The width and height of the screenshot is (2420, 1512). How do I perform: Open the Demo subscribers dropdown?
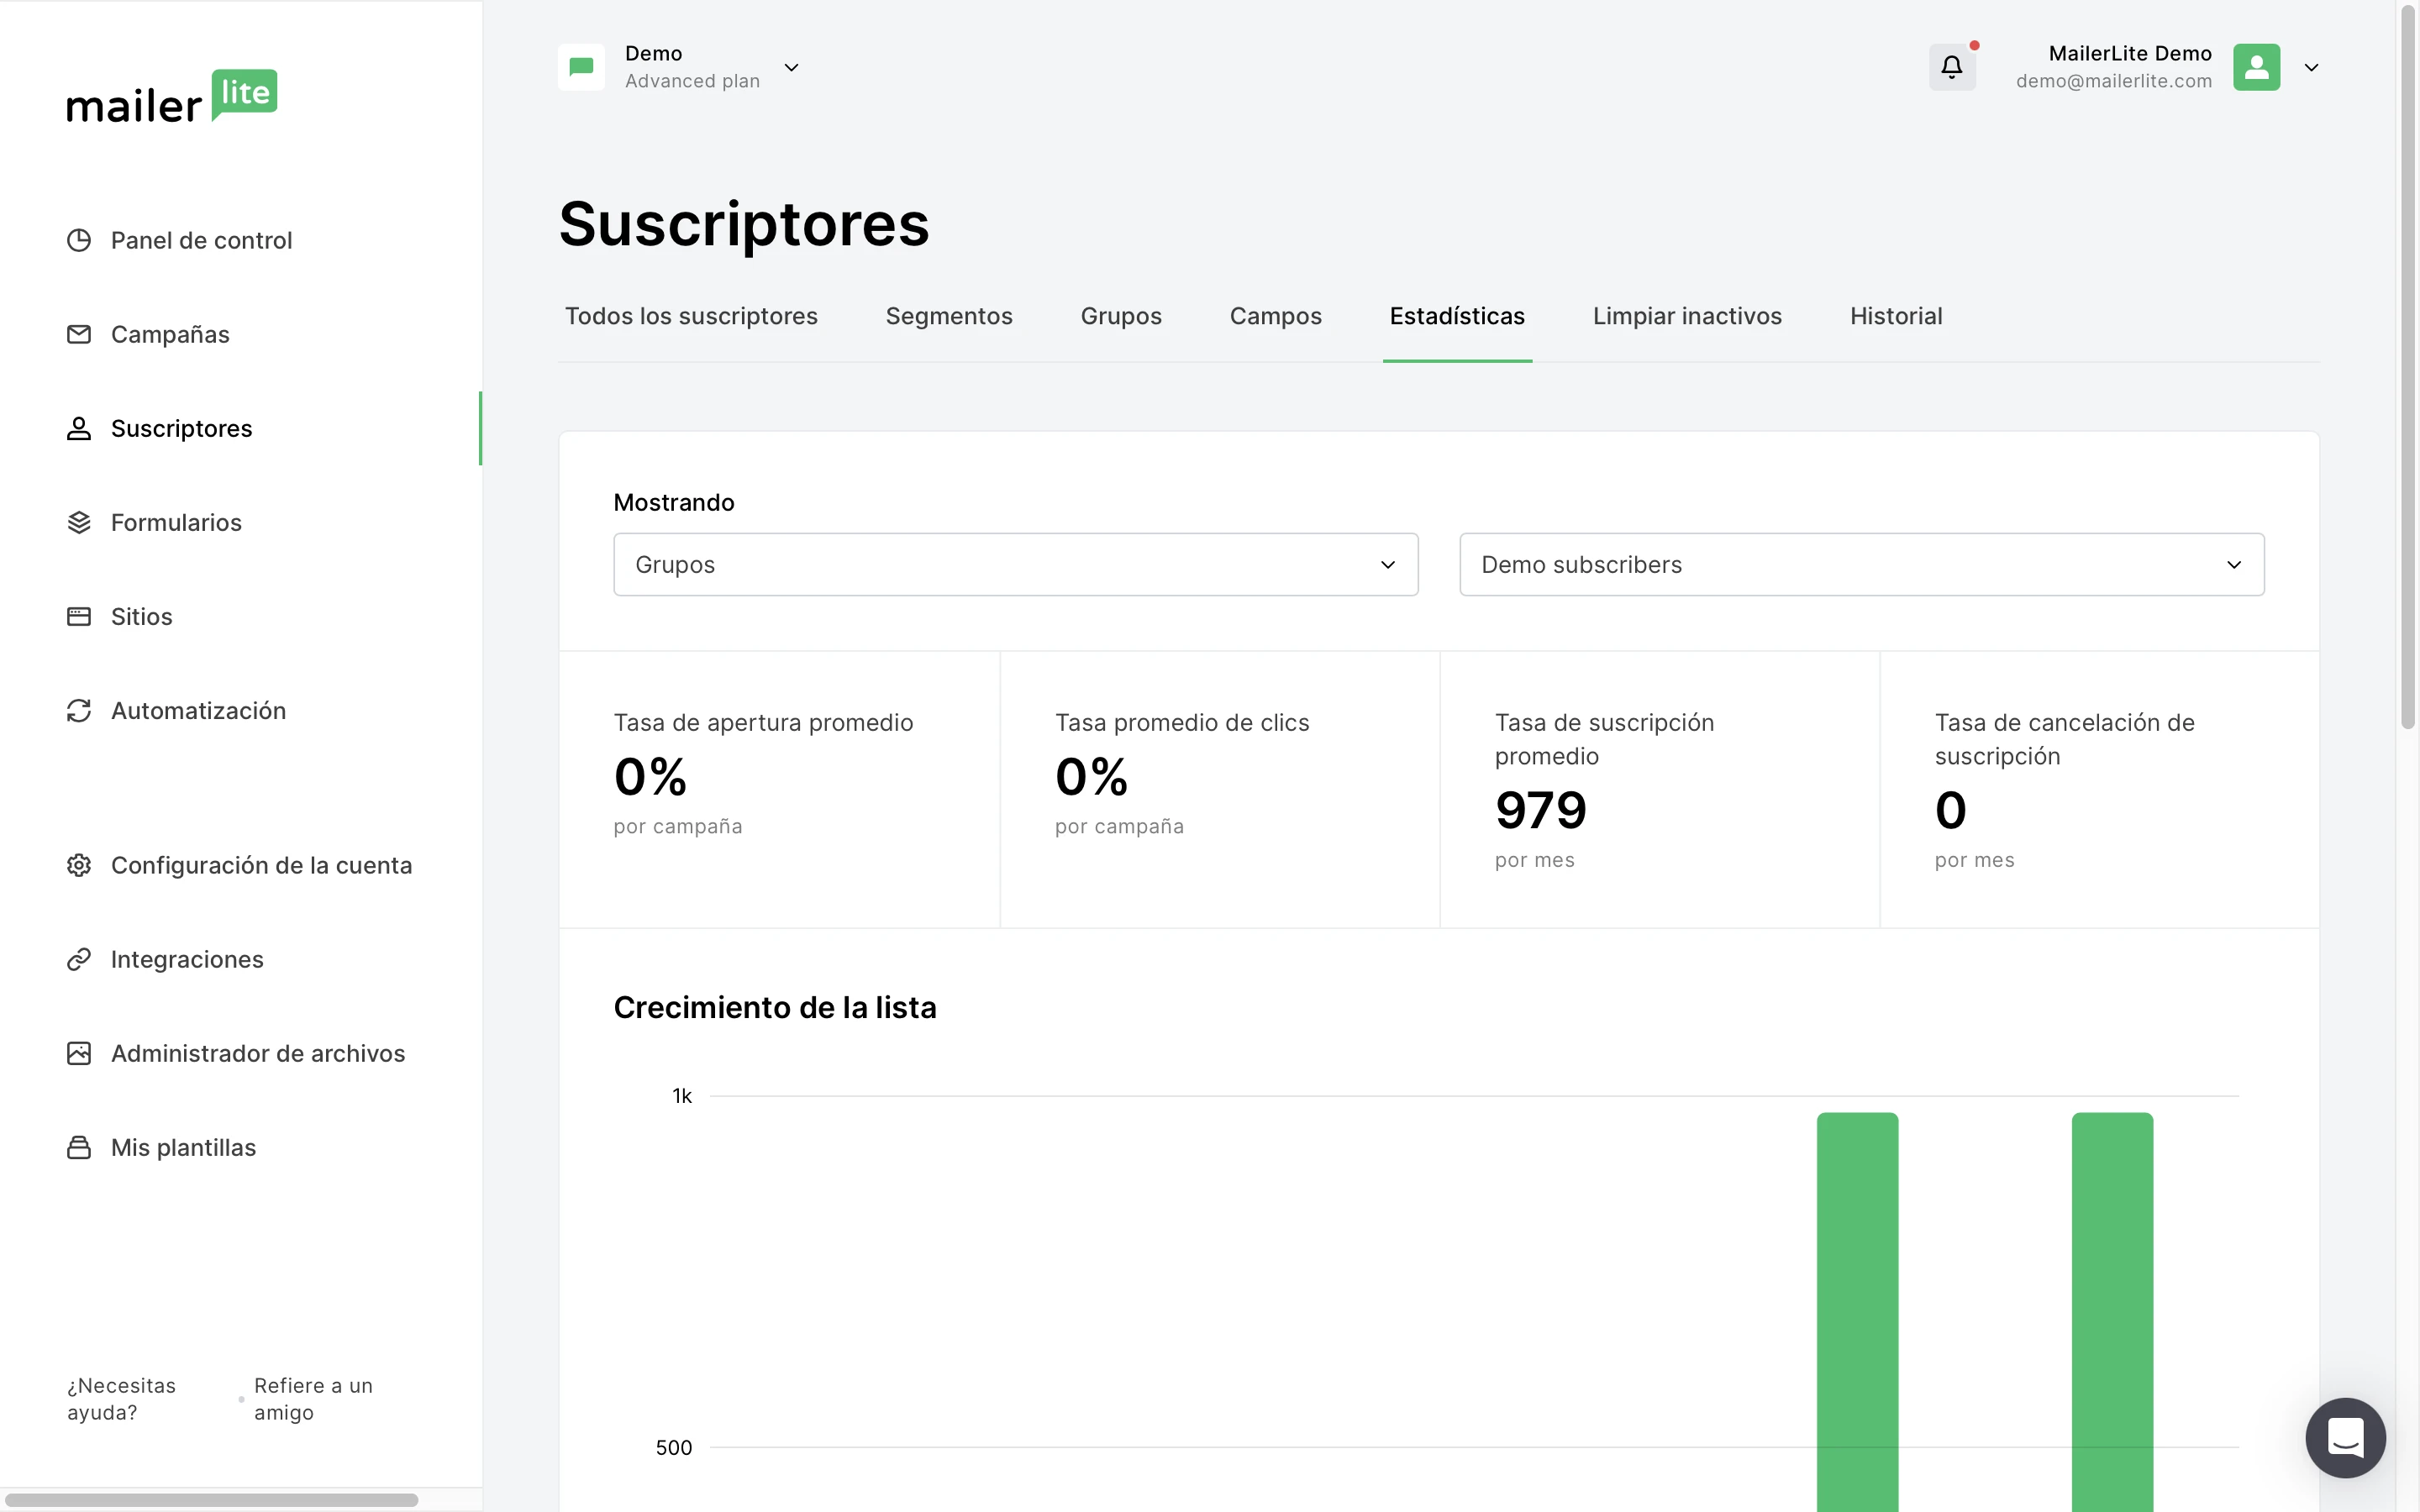coord(1862,564)
